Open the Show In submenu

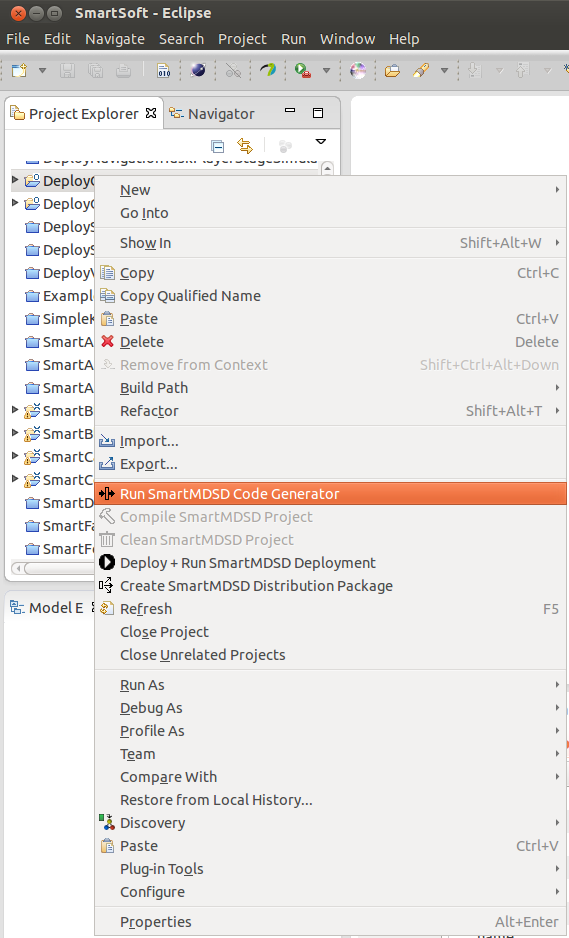click(x=330, y=243)
